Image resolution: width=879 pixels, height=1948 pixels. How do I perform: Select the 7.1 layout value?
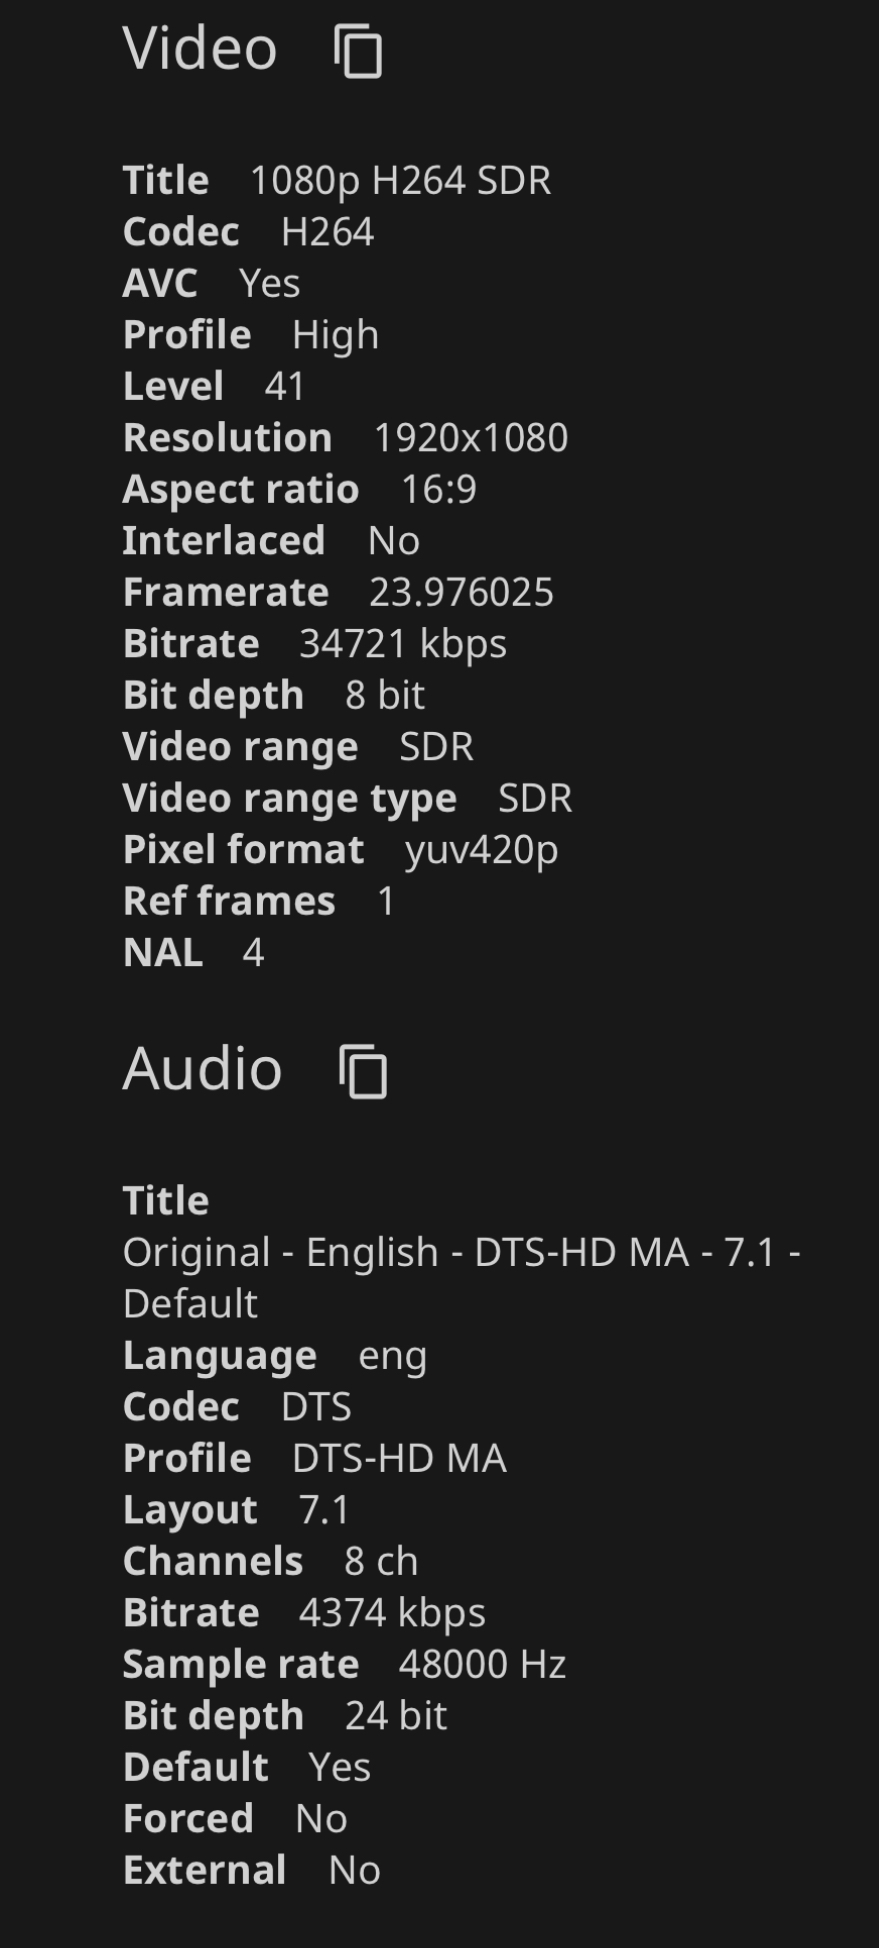coord(324,1510)
